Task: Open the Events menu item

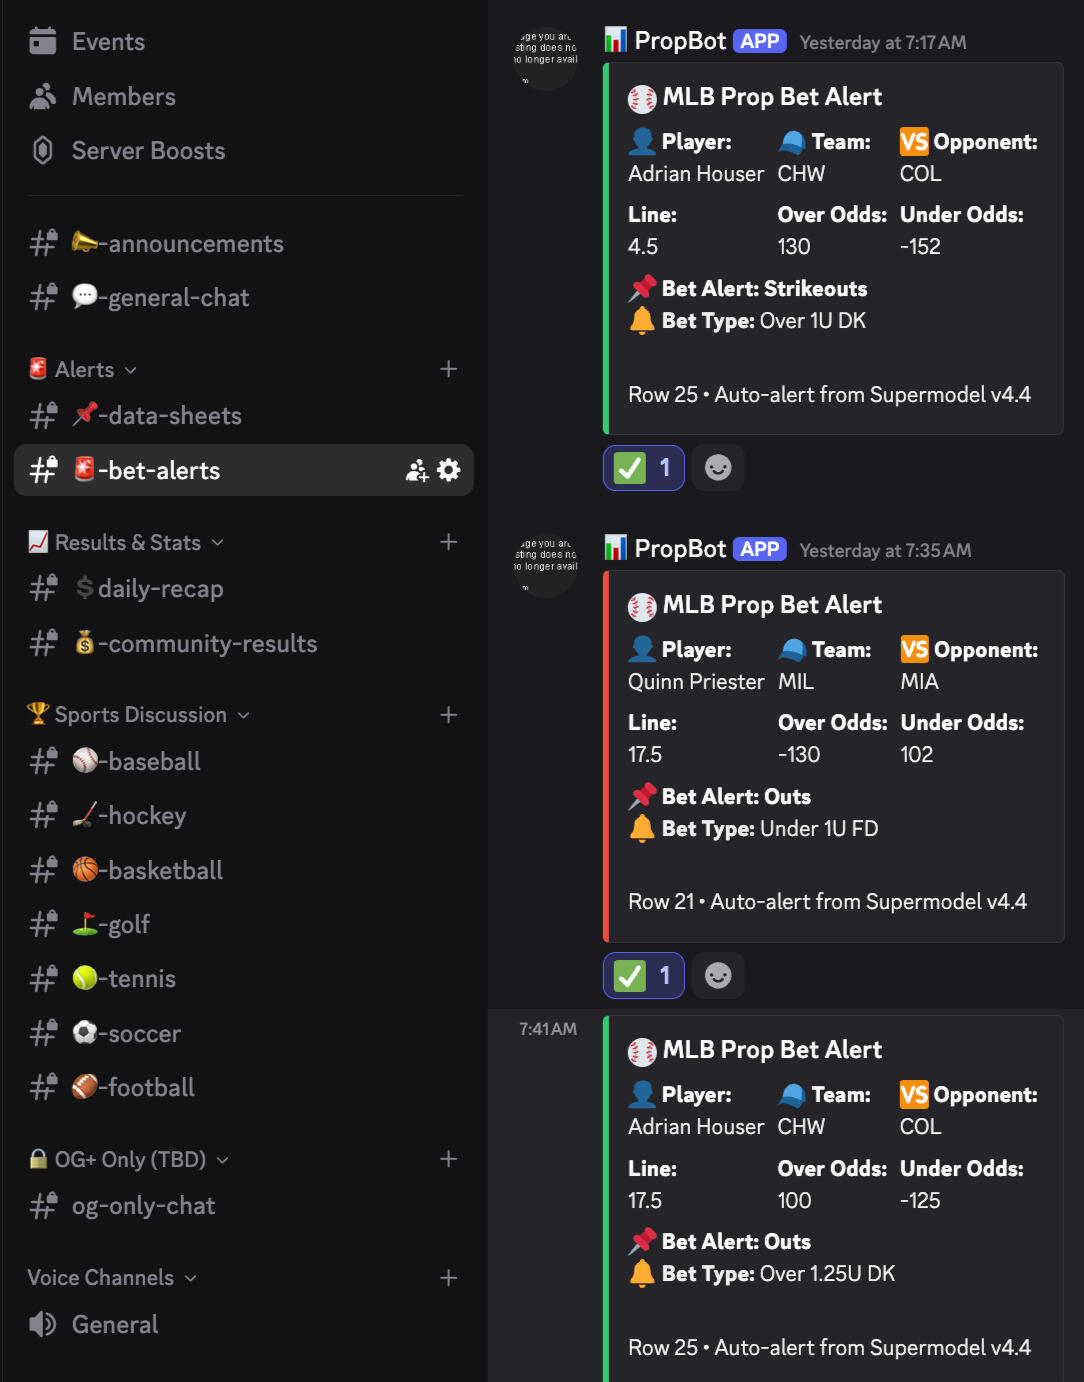Action: pyautogui.click(x=108, y=42)
